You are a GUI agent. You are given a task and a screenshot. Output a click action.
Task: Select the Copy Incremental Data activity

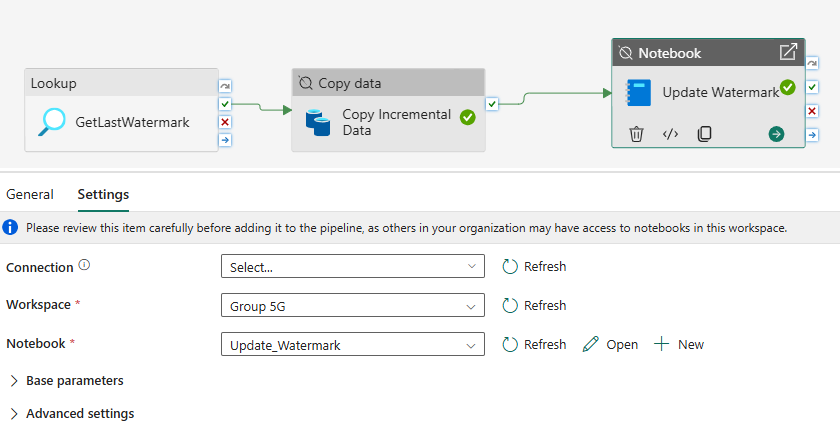(388, 110)
